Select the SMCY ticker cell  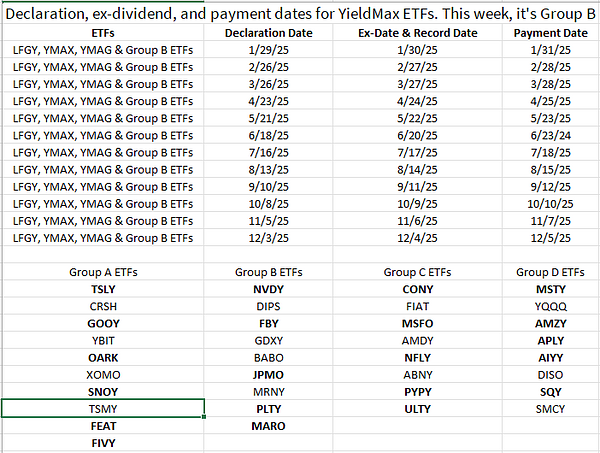(x=550, y=408)
